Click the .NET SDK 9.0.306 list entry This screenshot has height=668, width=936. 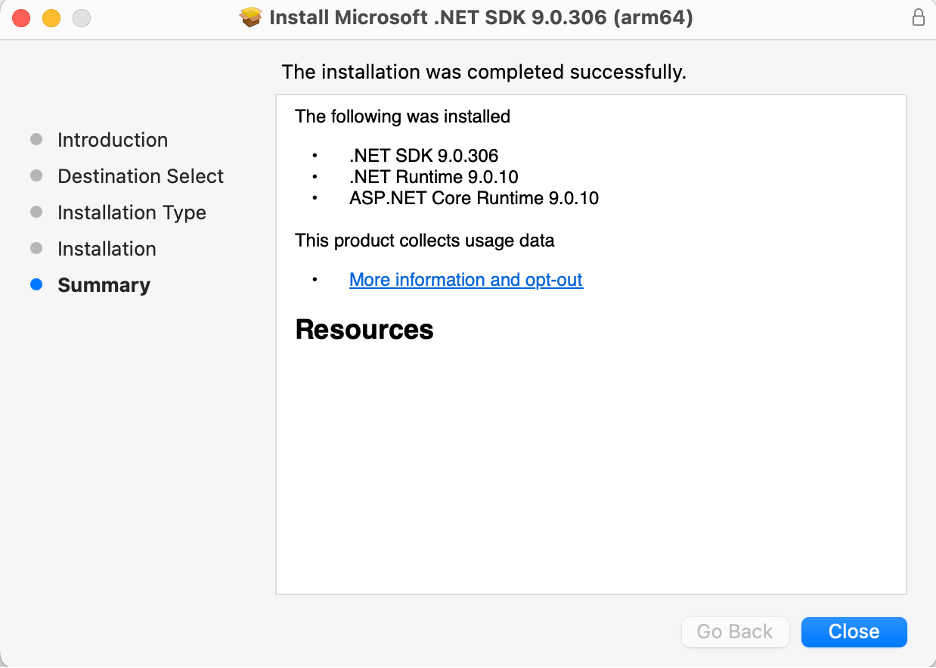click(x=423, y=156)
